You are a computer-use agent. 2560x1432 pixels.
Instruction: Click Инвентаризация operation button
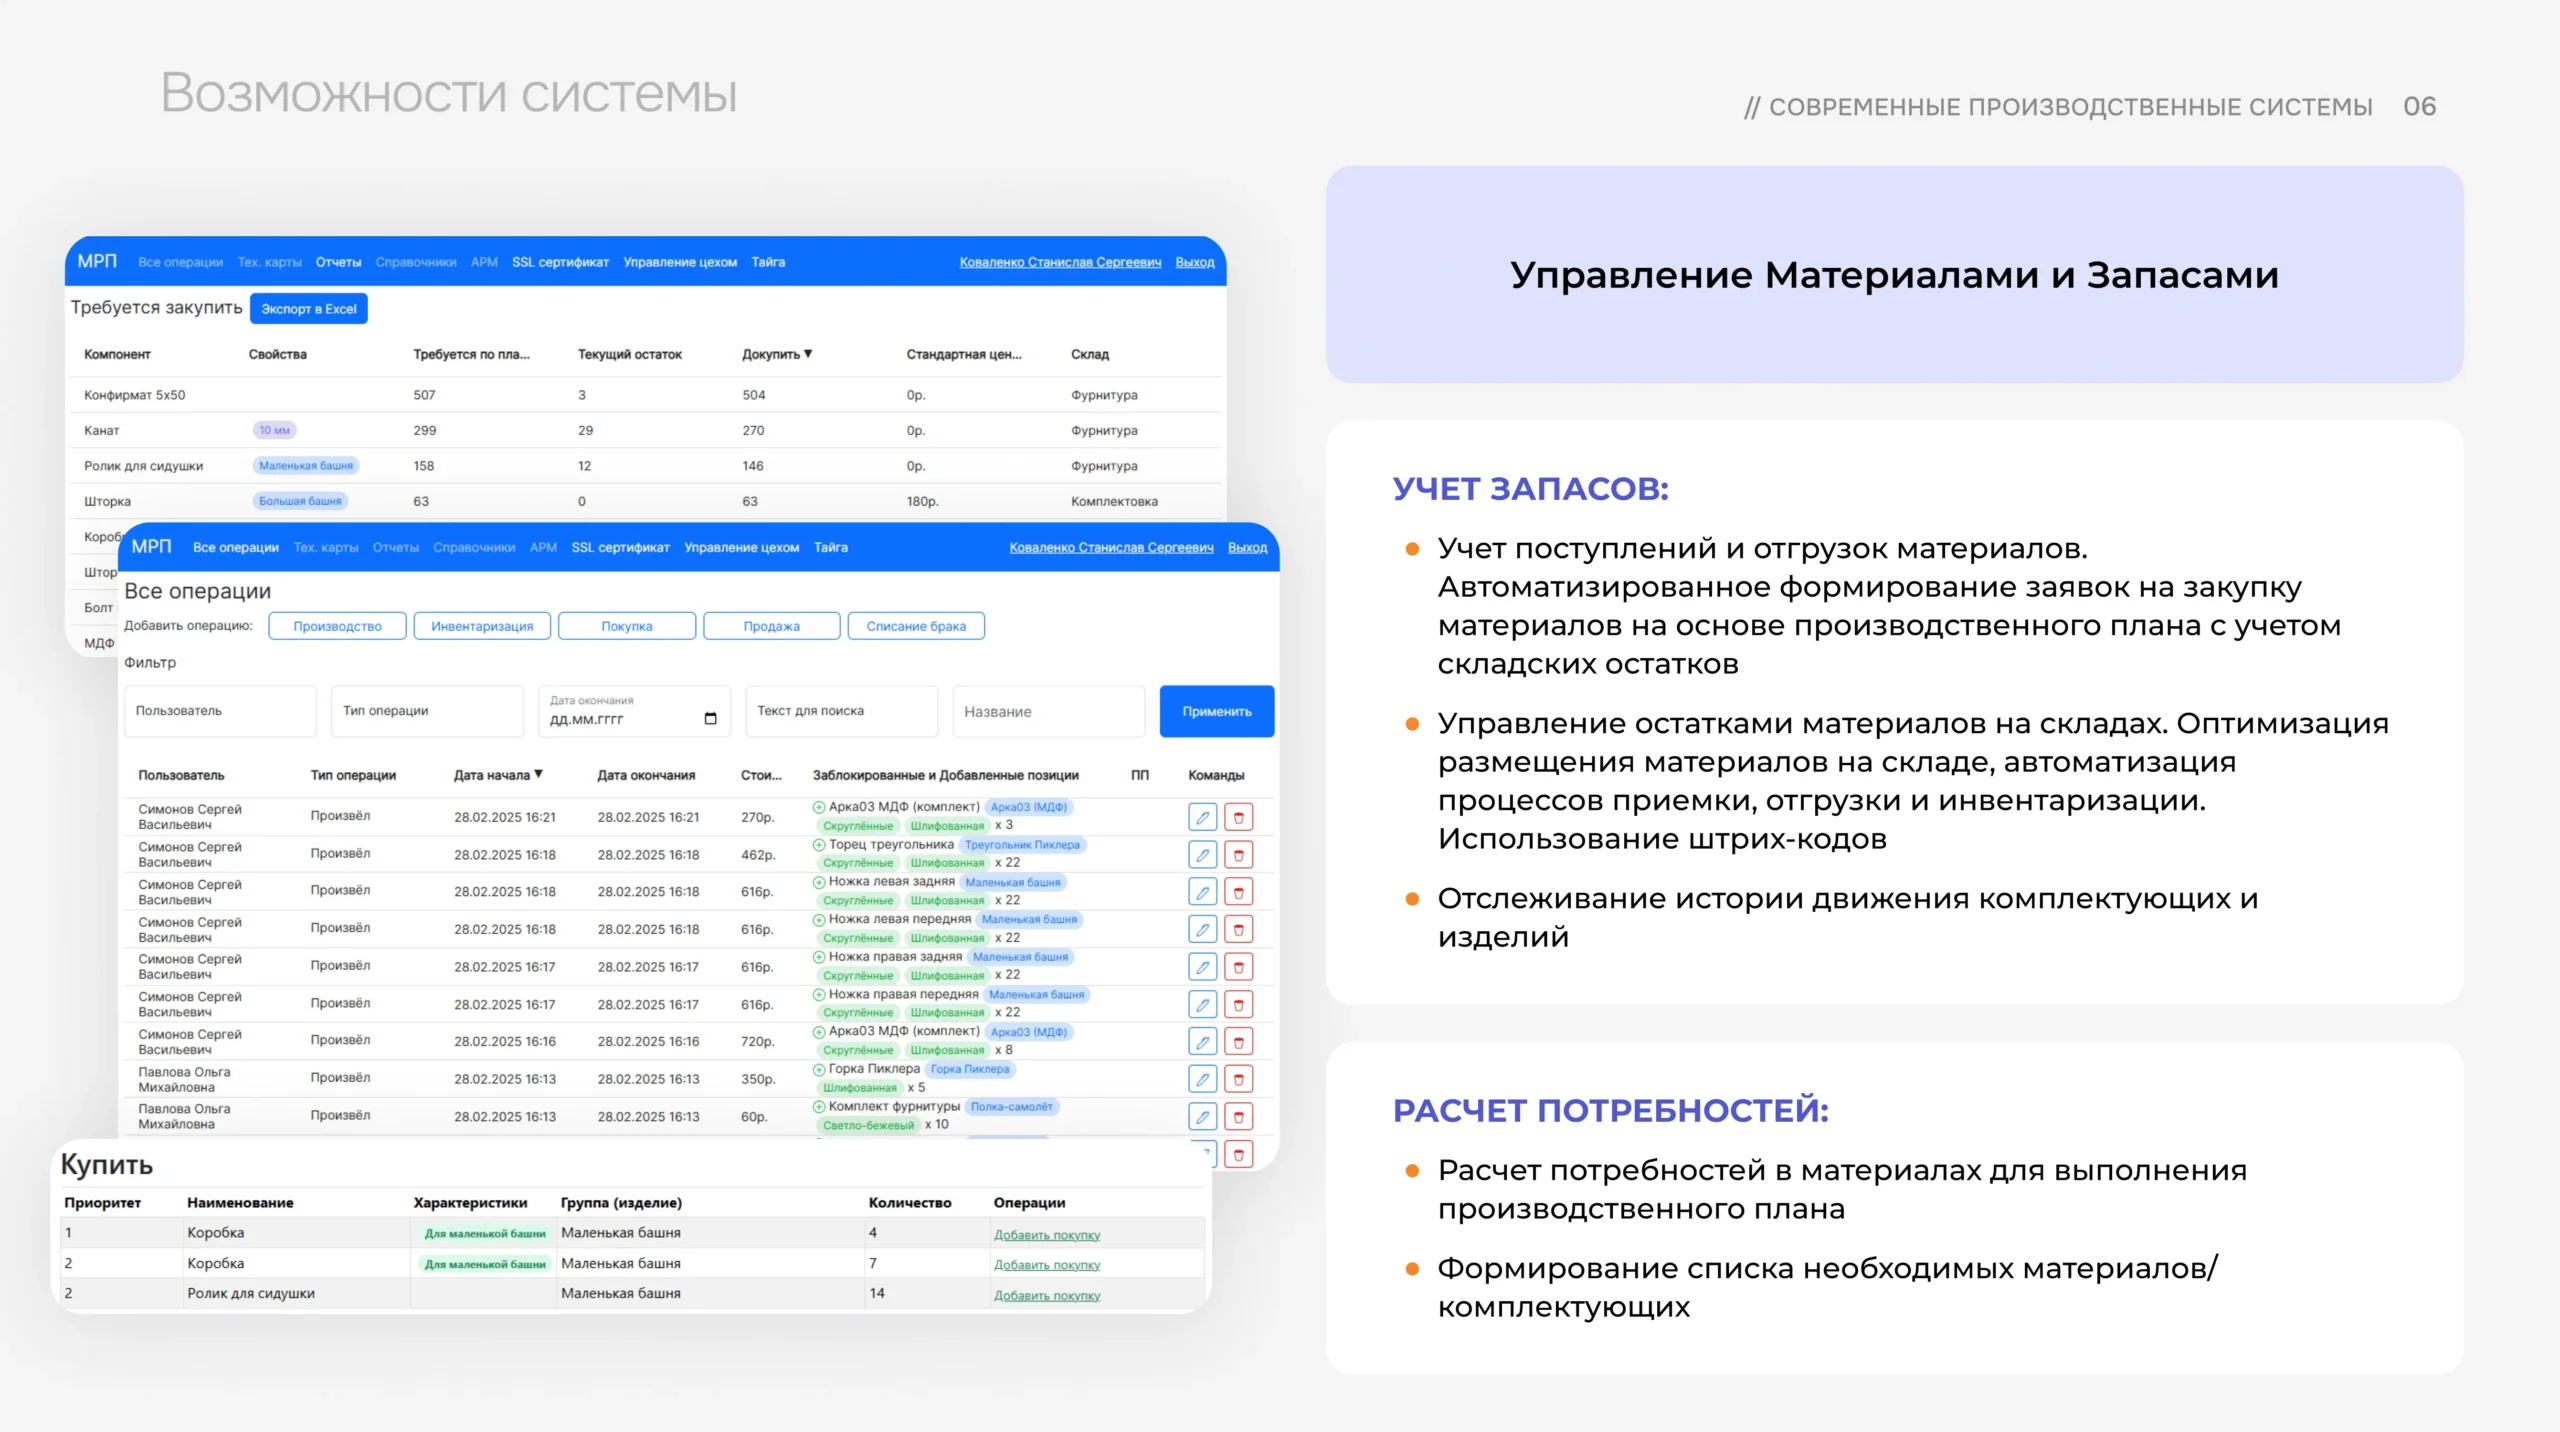[482, 626]
